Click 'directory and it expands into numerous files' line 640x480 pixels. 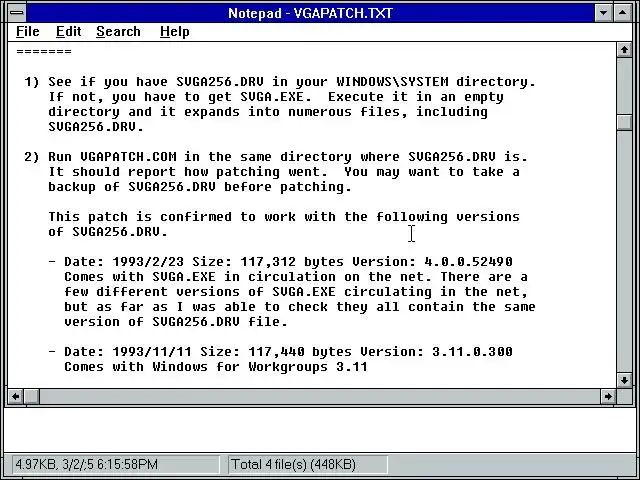pyautogui.click(x=268, y=112)
